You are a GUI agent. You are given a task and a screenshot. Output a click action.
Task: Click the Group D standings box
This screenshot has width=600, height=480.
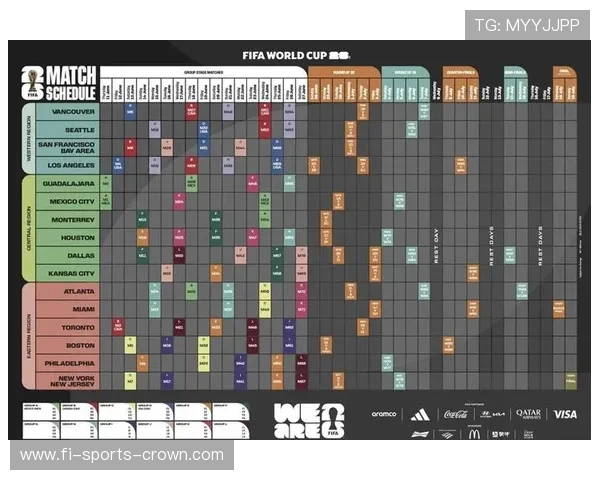point(155,411)
